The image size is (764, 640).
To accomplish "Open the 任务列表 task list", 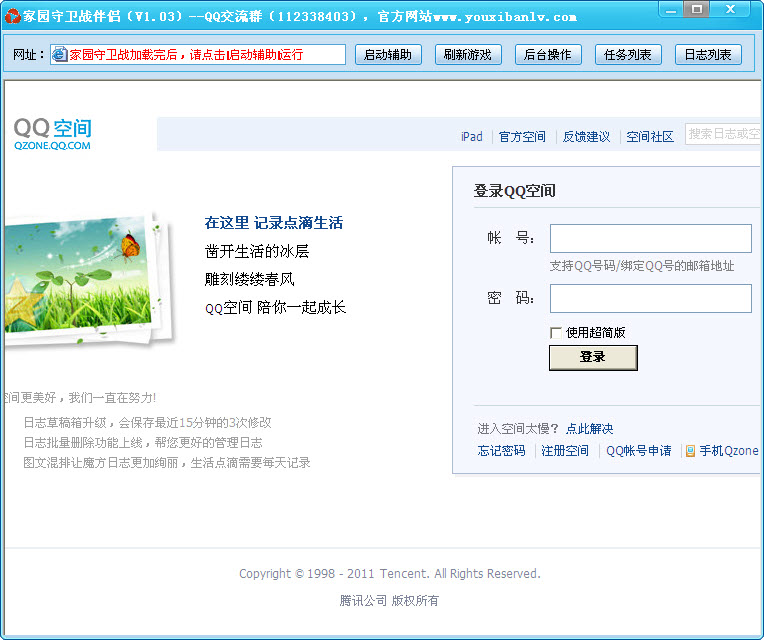I will 628,55.
